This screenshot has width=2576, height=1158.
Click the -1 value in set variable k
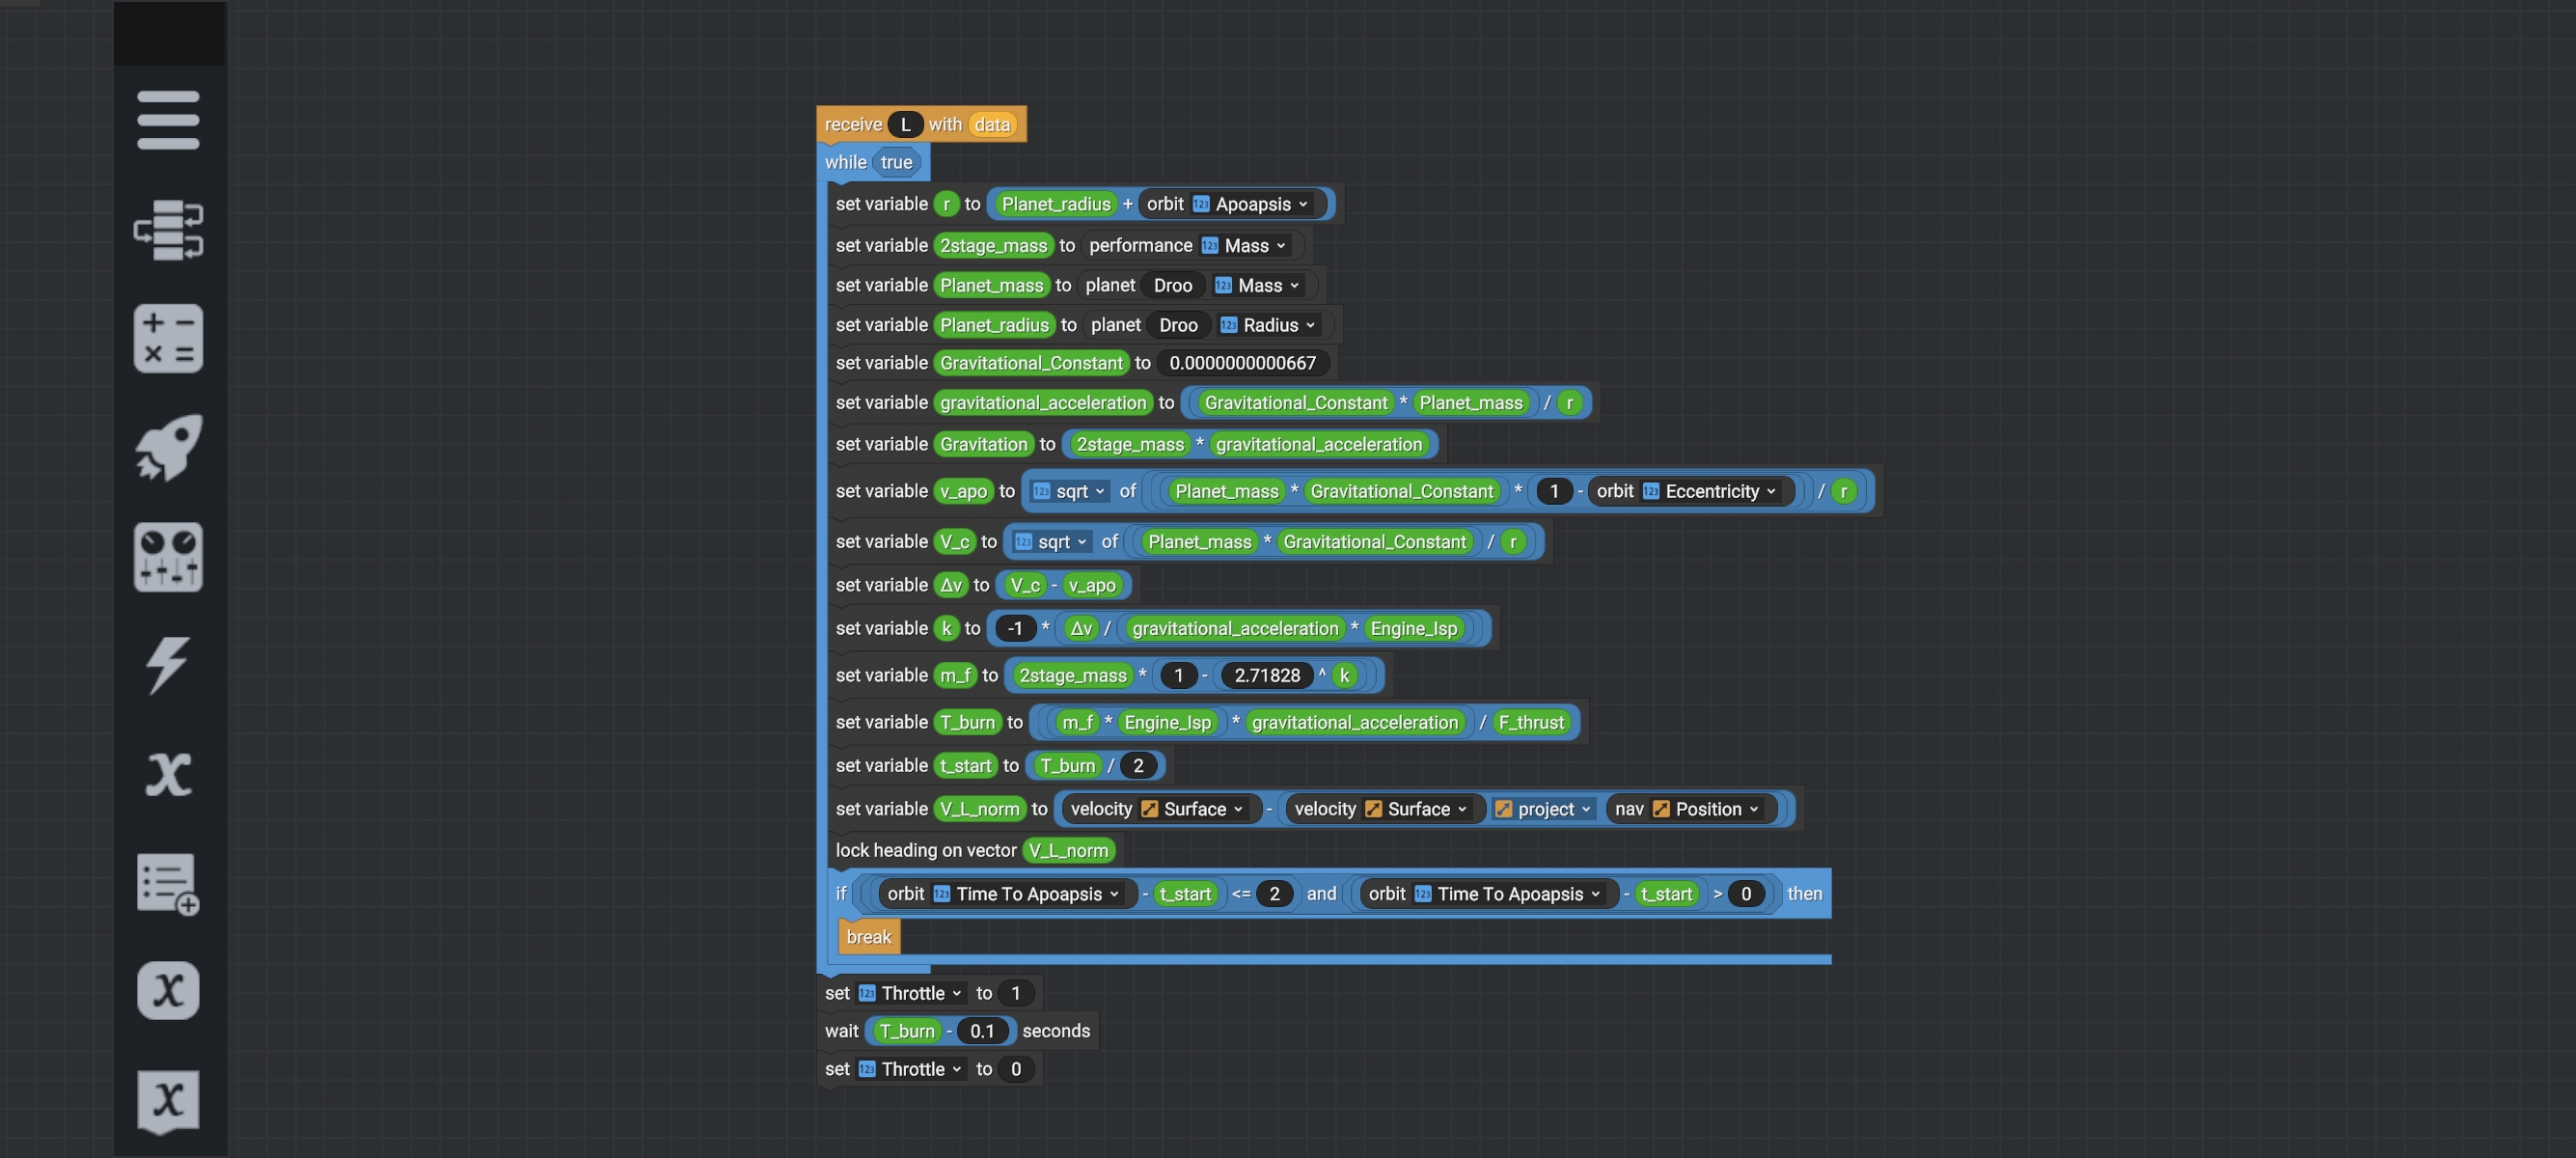[x=1015, y=629]
